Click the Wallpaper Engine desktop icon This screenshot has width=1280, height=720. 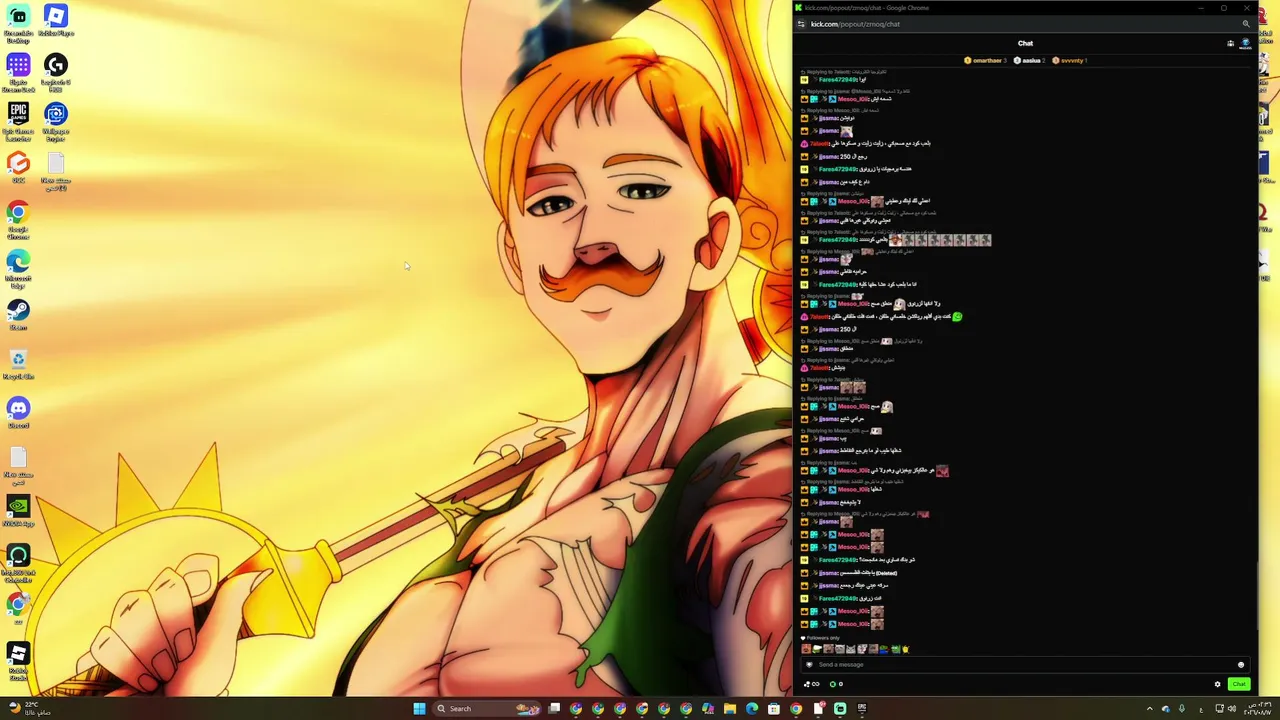pyautogui.click(x=56, y=121)
